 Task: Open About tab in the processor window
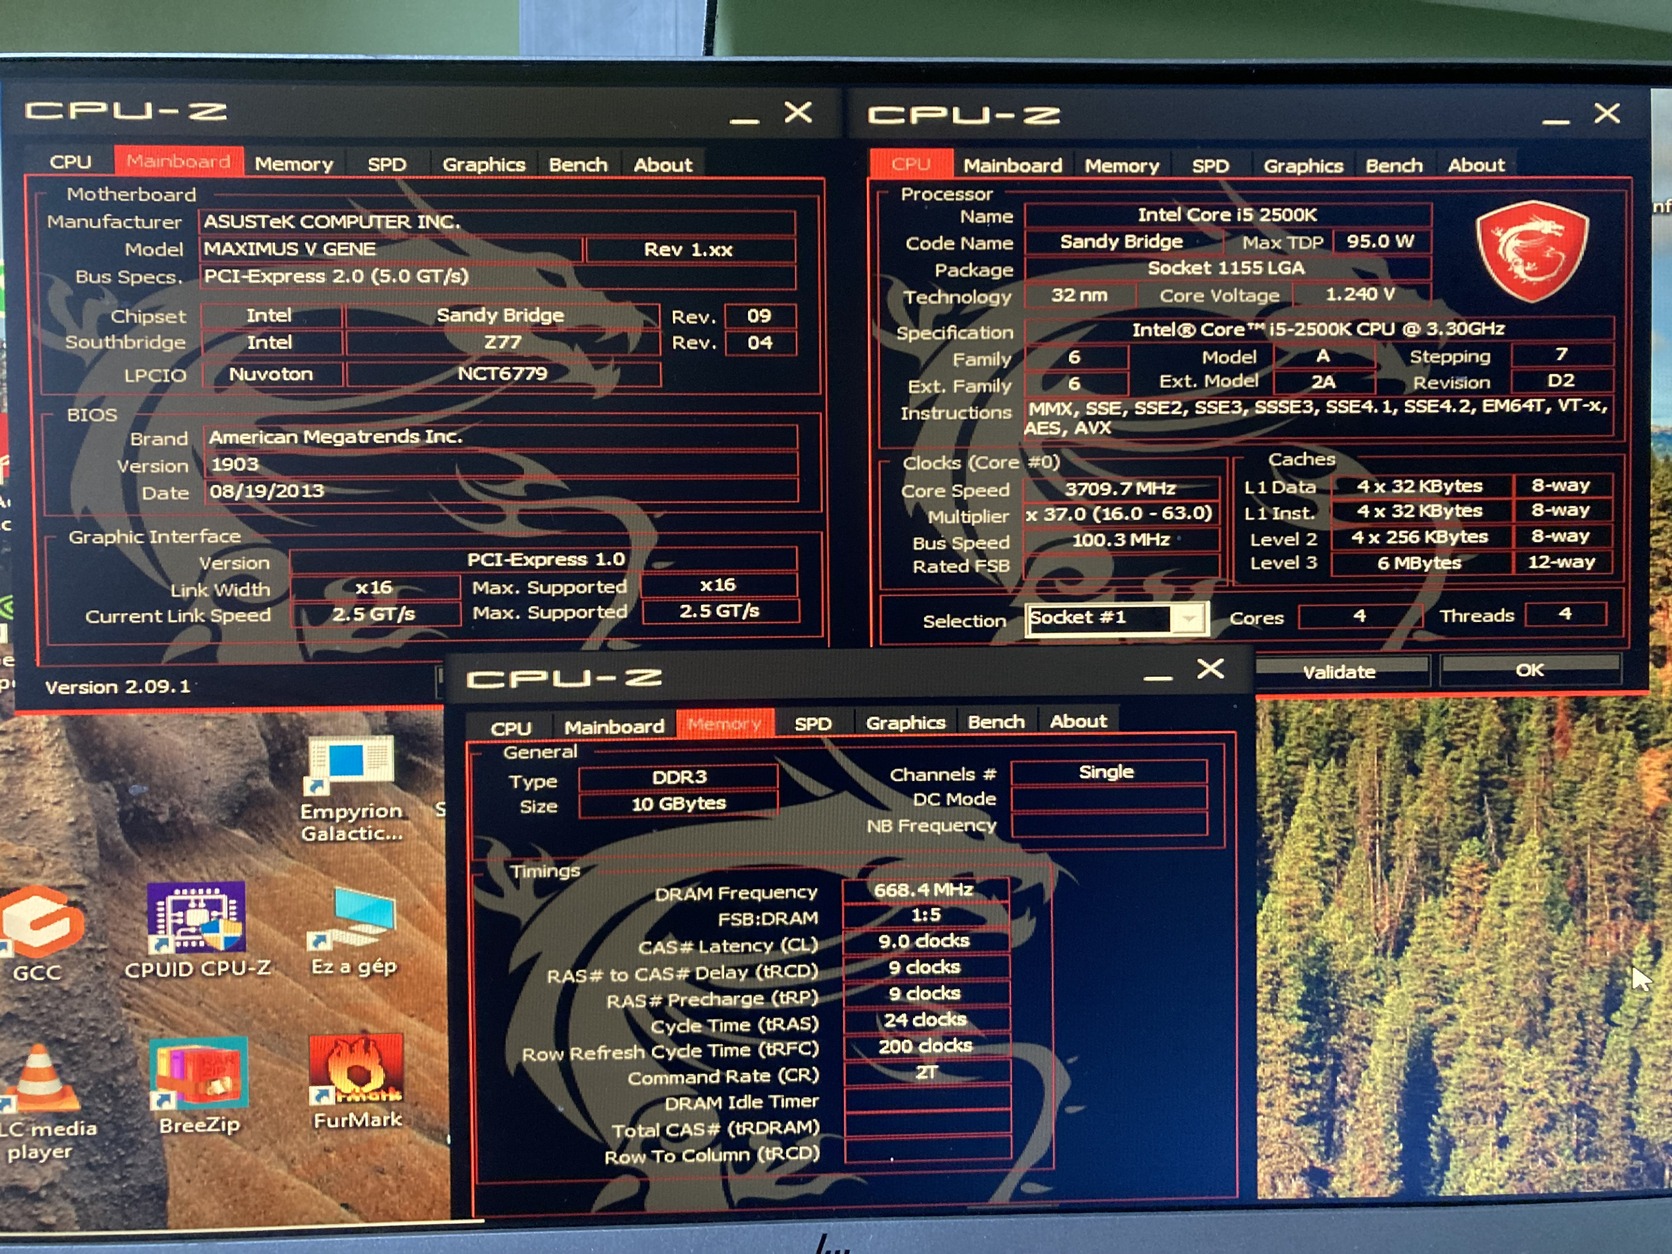(1476, 166)
